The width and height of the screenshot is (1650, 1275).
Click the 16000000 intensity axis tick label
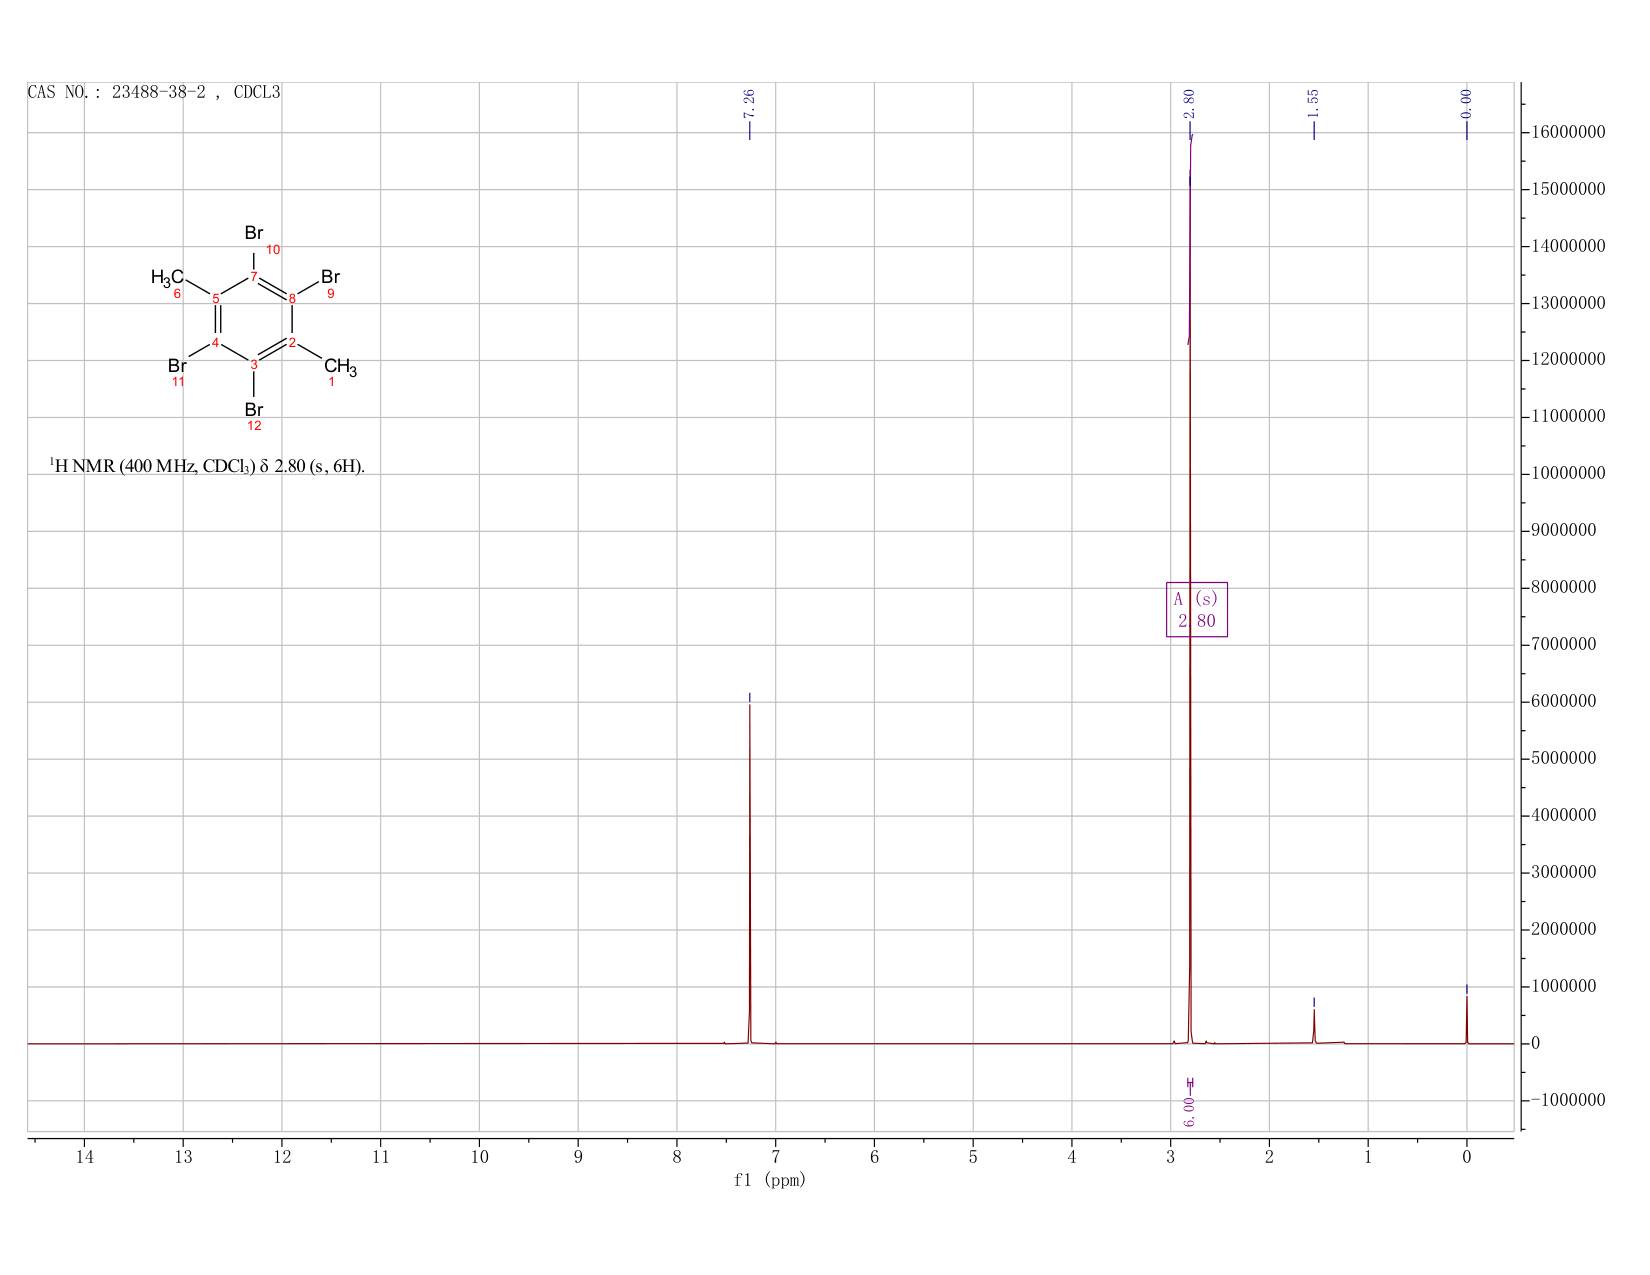(1567, 132)
